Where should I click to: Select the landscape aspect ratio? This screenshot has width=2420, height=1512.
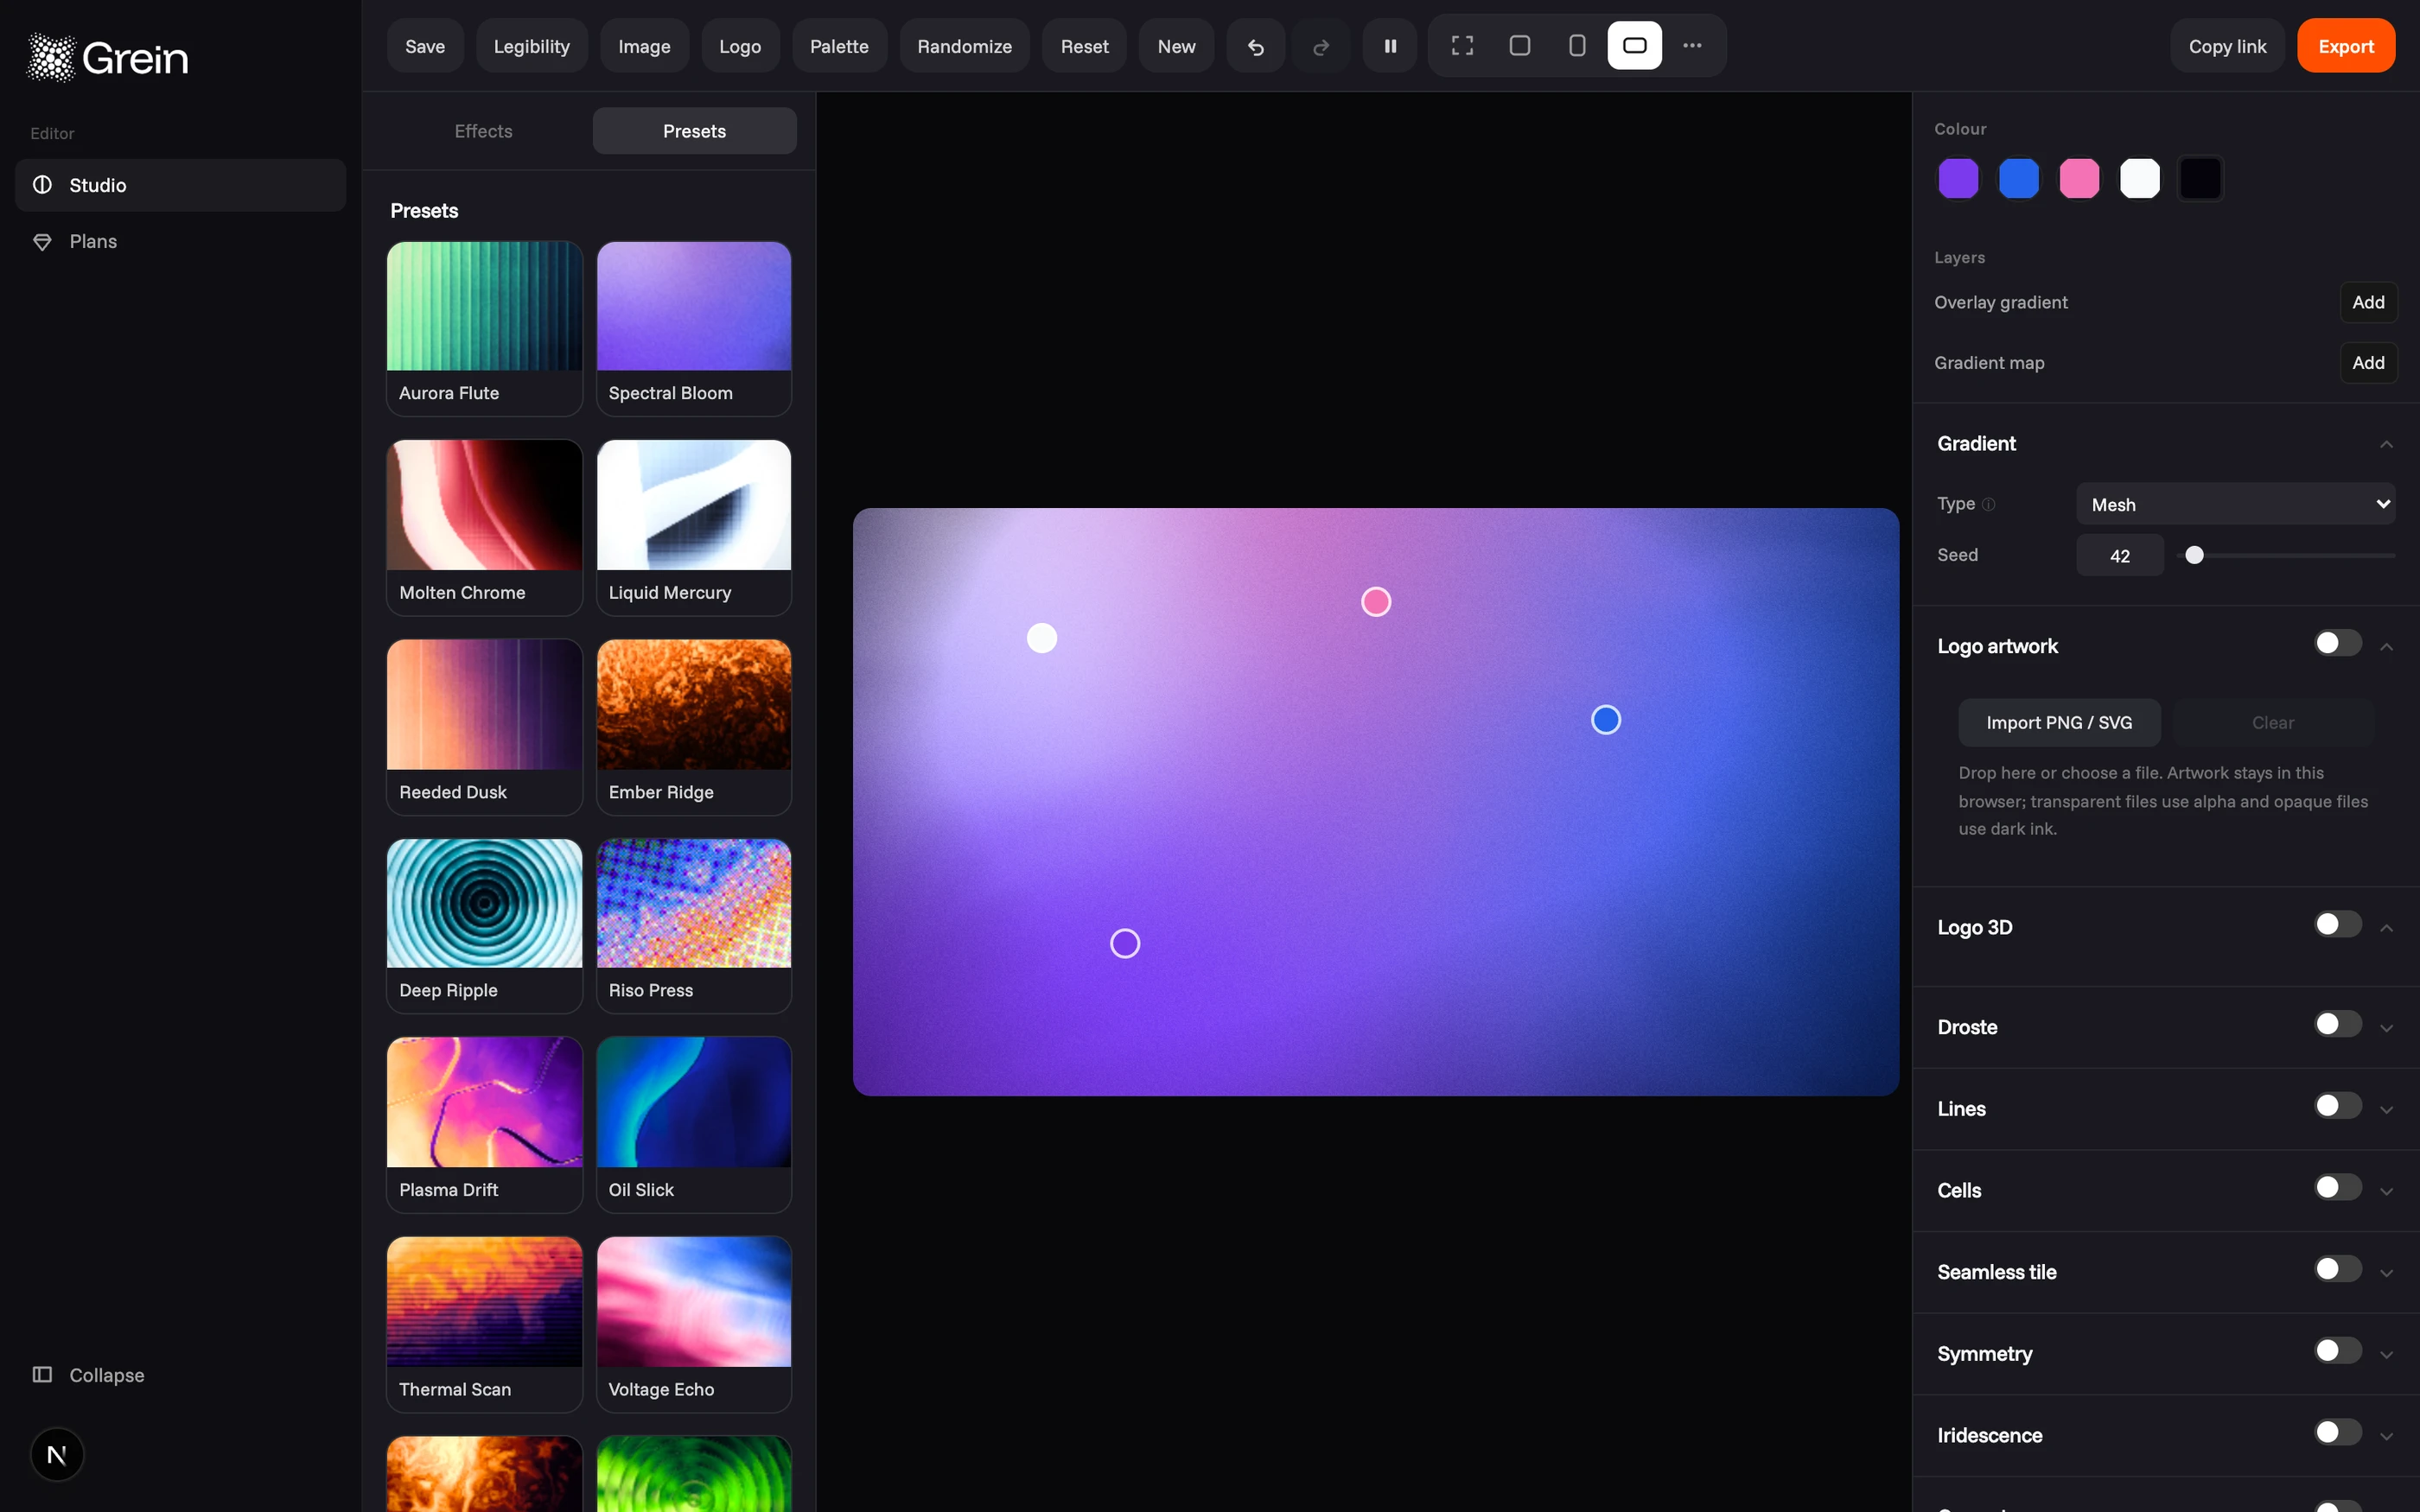[1635, 46]
